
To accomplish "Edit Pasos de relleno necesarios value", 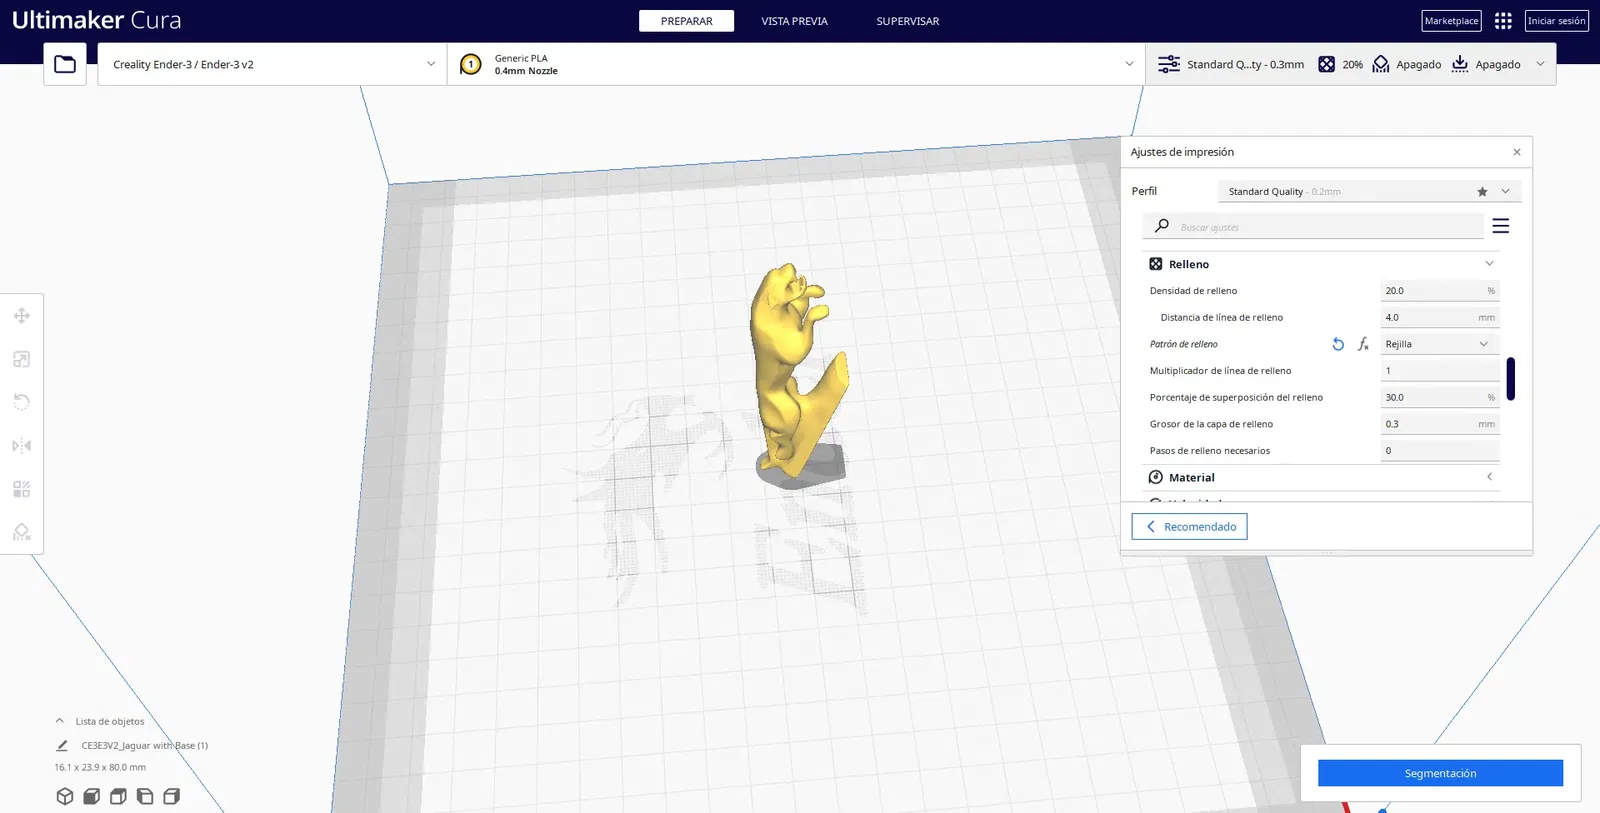I will (x=1439, y=451).
